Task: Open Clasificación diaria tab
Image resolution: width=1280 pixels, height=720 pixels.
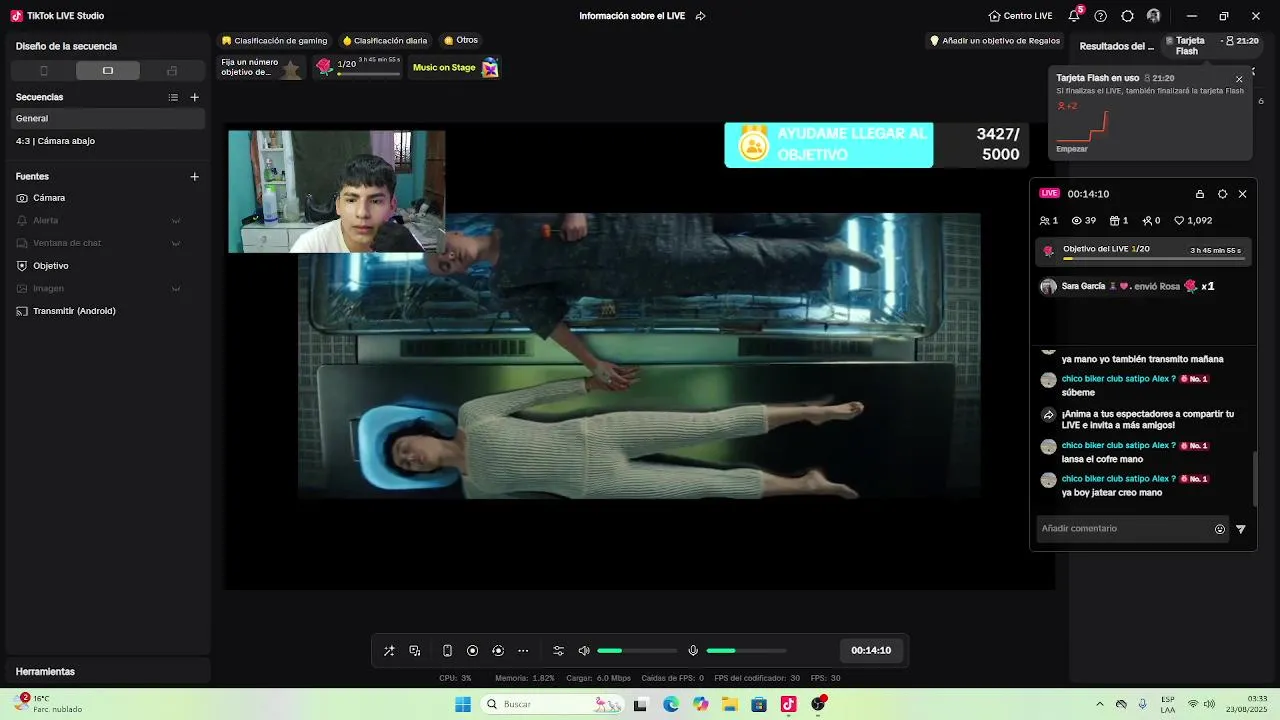Action: pos(385,41)
